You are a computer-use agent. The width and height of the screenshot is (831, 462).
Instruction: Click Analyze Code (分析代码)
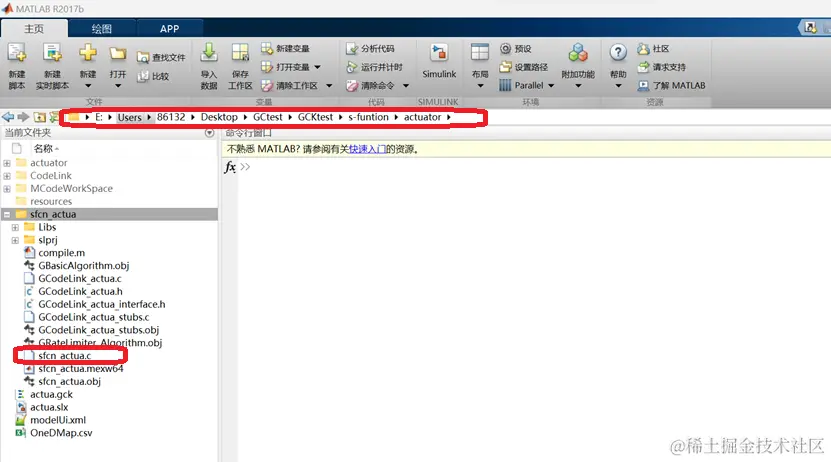tap(370, 49)
